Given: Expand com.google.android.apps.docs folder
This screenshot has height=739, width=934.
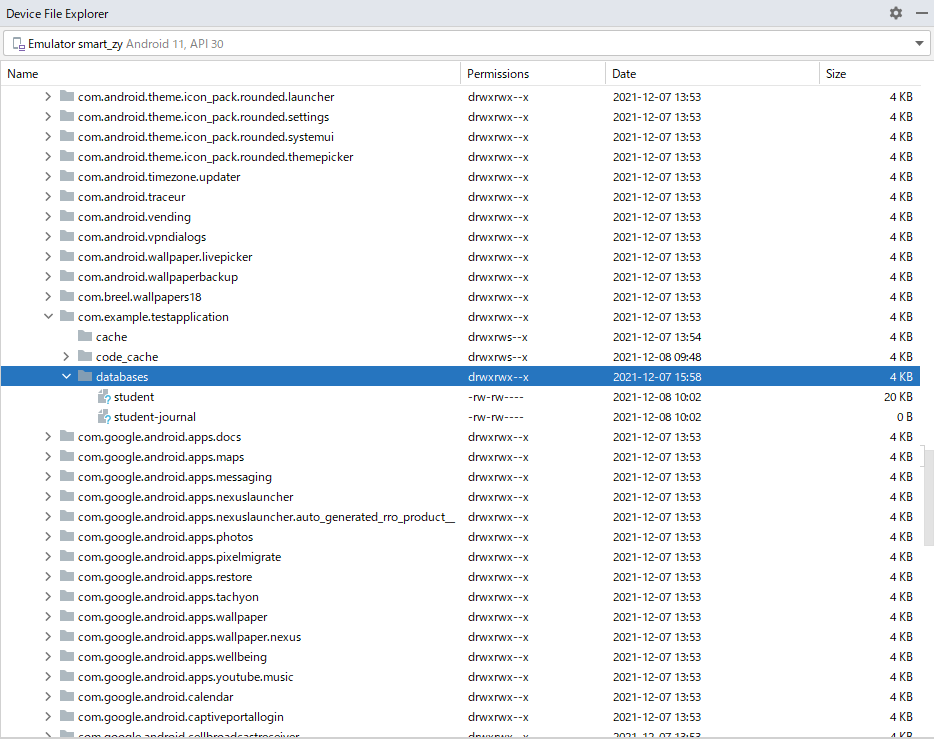Looking at the screenshot, I should tap(48, 437).
